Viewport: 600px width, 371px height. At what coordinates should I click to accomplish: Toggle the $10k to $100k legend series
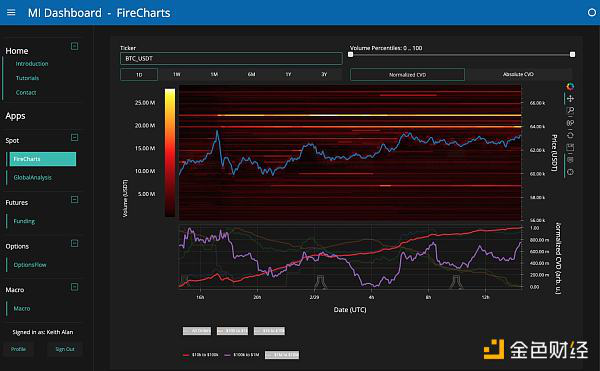coord(201,355)
